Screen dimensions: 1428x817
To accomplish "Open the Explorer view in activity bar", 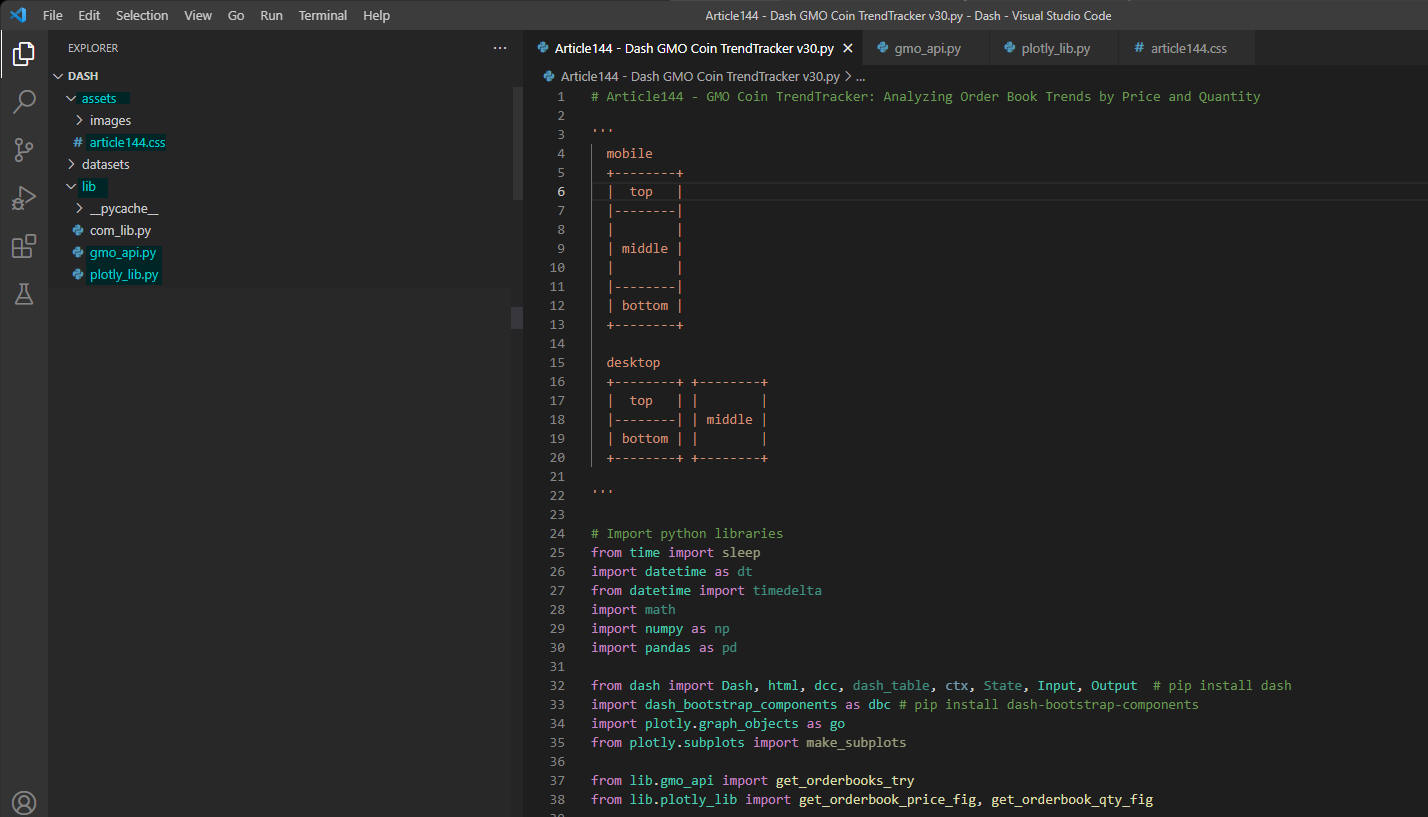I will pos(24,54).
